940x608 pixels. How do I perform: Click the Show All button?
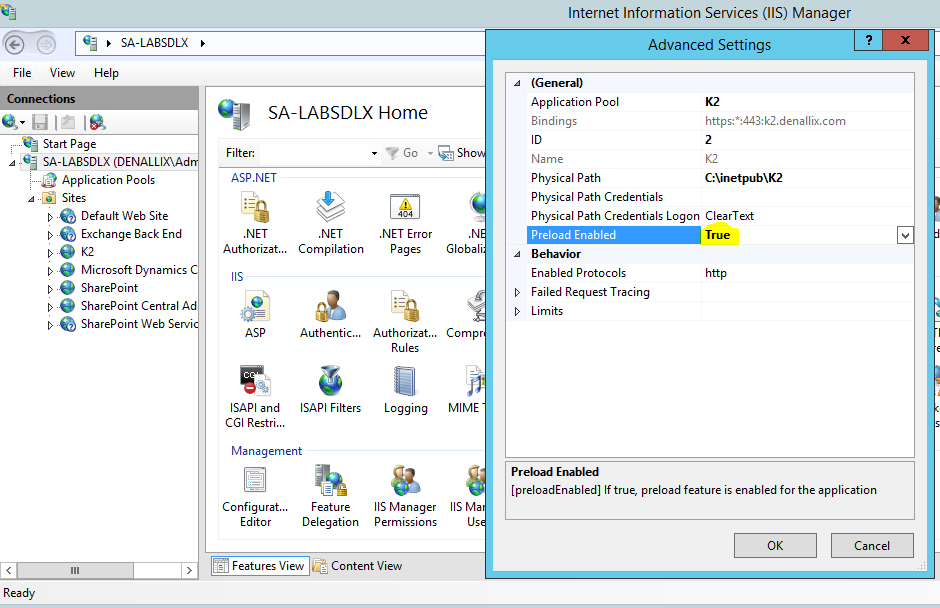462,153
